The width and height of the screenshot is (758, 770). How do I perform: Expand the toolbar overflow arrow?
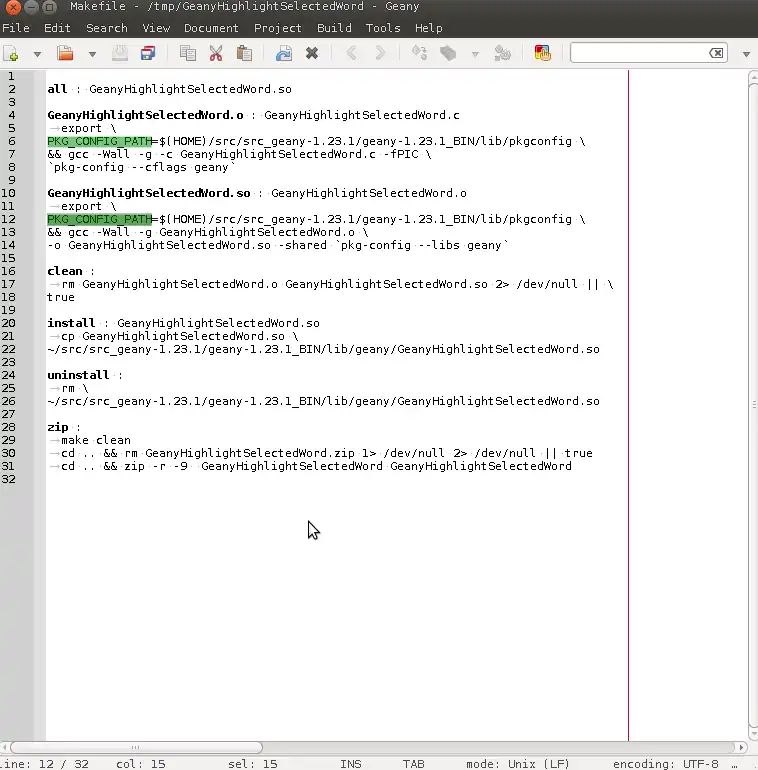coord(746,54)
